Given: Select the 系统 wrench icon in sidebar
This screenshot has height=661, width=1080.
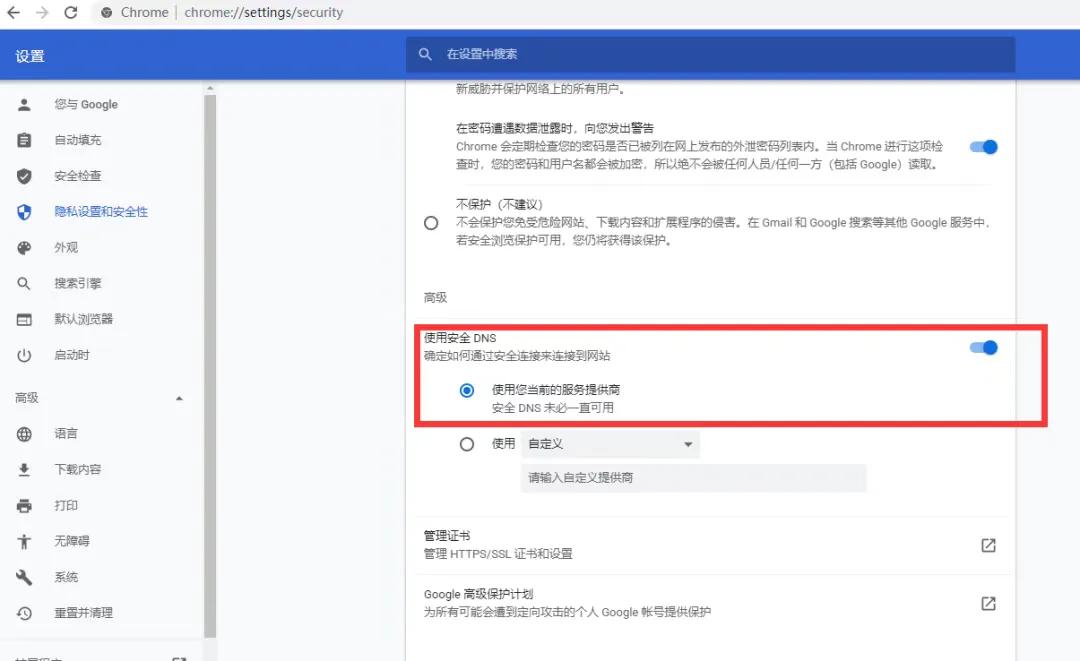Looking at the screenshot, I should [24, 576].
